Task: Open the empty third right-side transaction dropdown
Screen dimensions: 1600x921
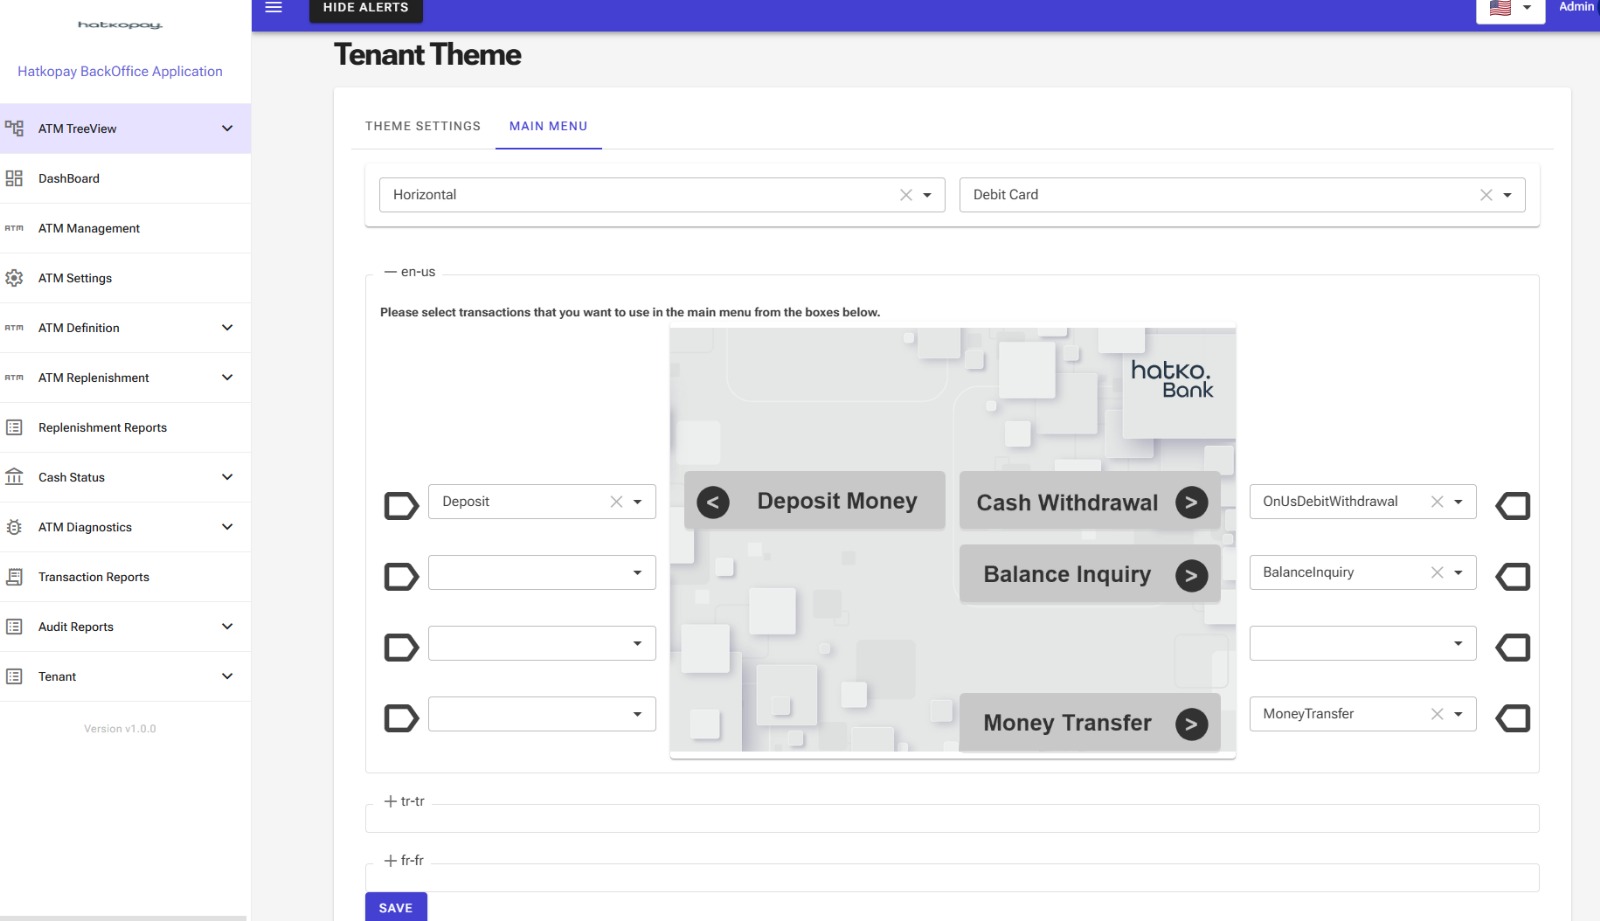Action: point(1458,643)
